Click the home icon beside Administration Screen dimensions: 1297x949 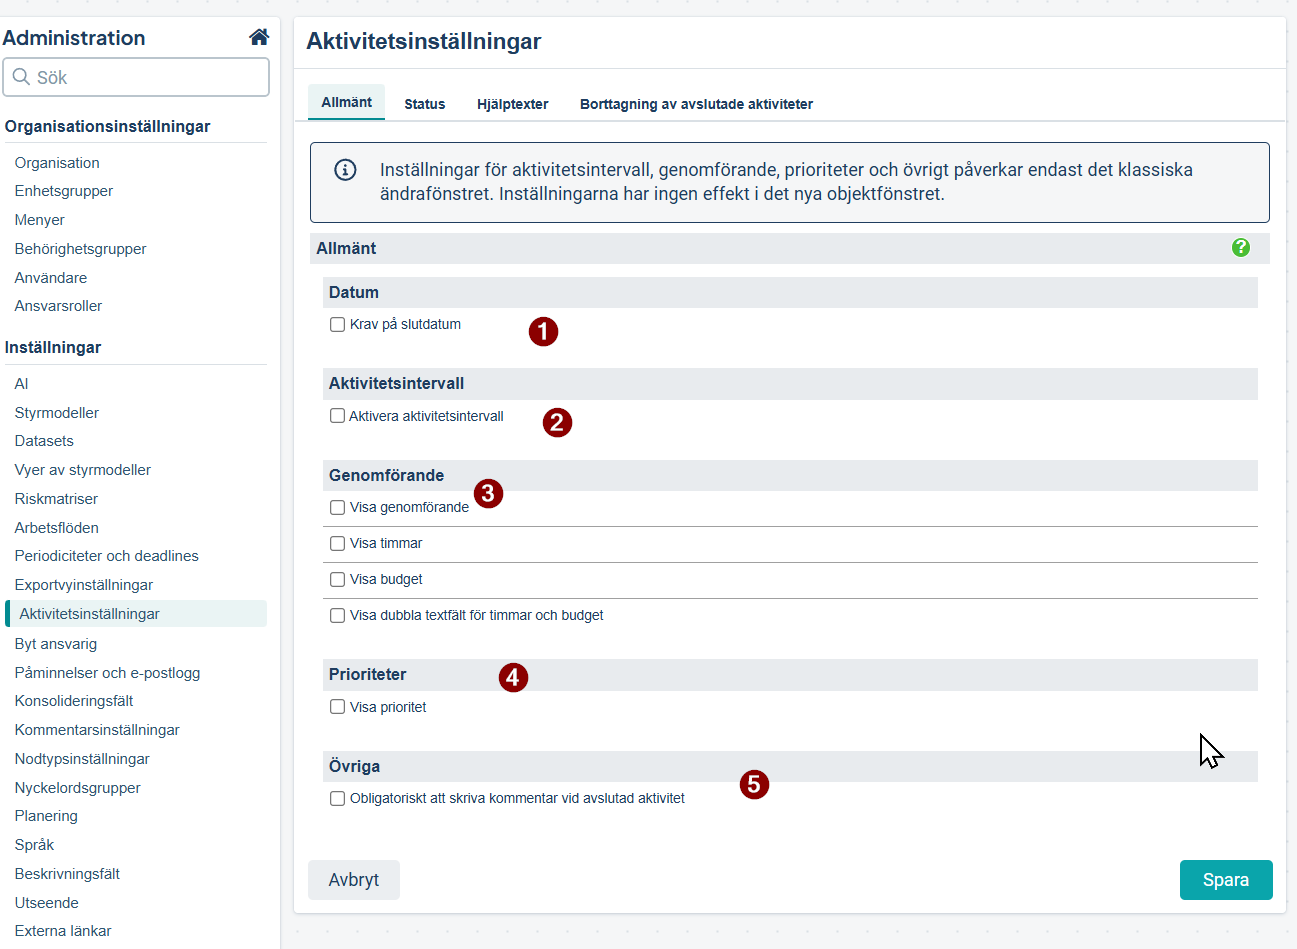pos(259,37)
